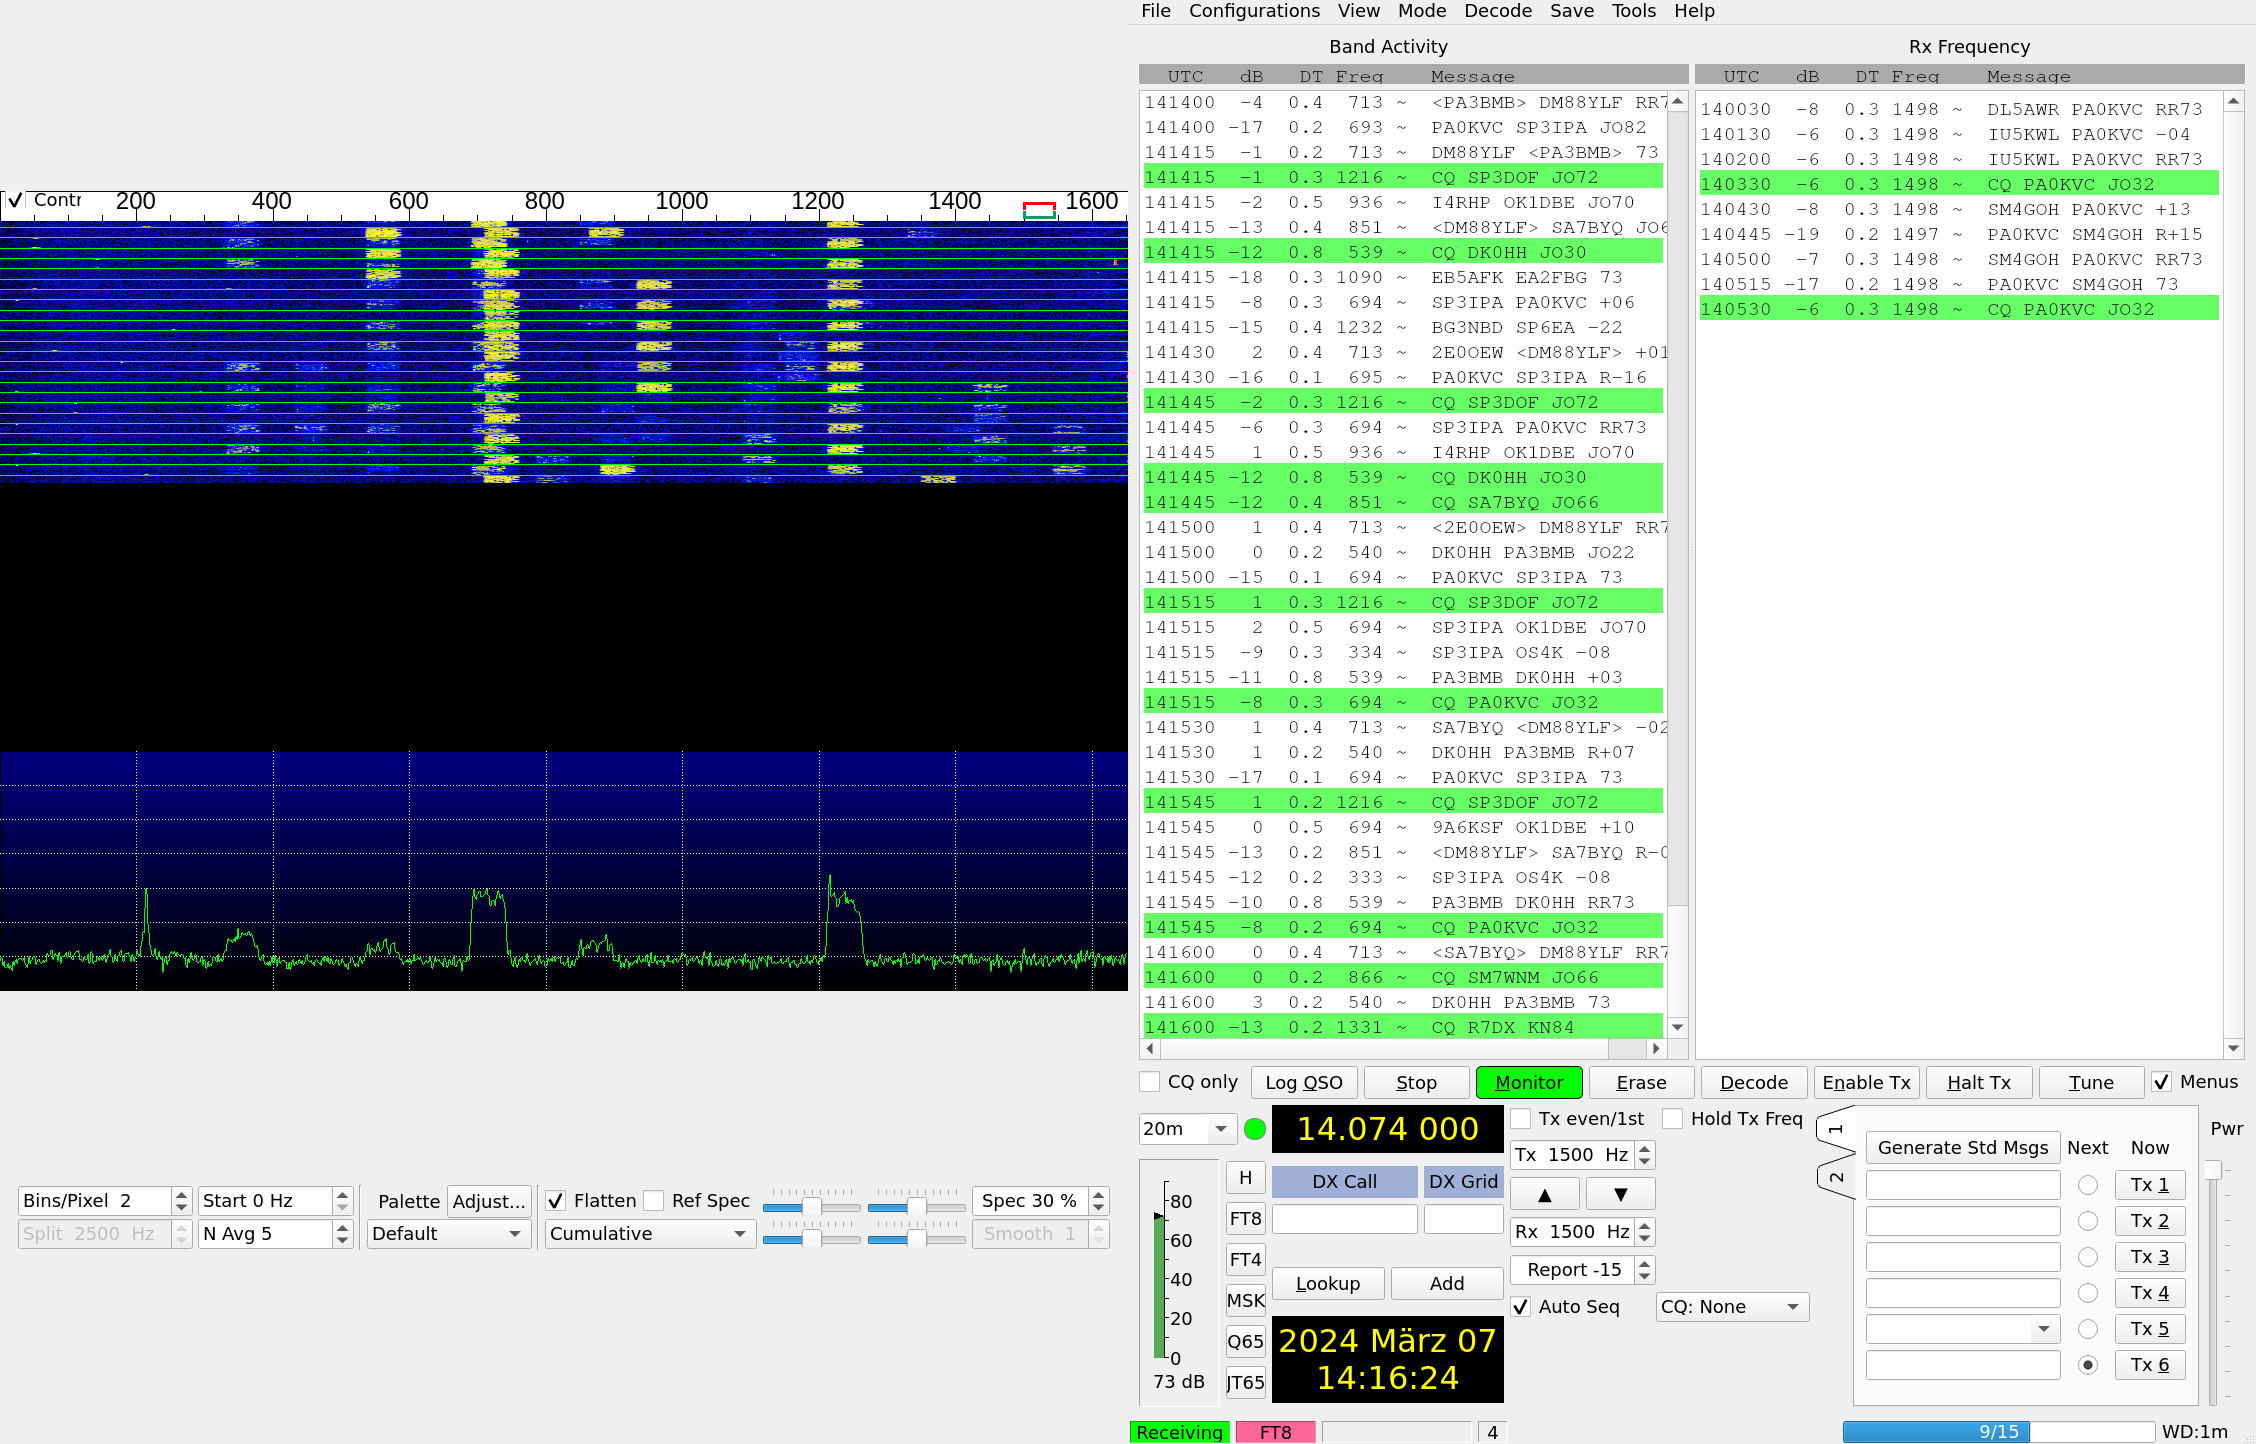This screenshot has height=1444, width=2256.
Task: Click the down arrow frequency button
Action: pyautogui.click(x=1620, y=1194)
